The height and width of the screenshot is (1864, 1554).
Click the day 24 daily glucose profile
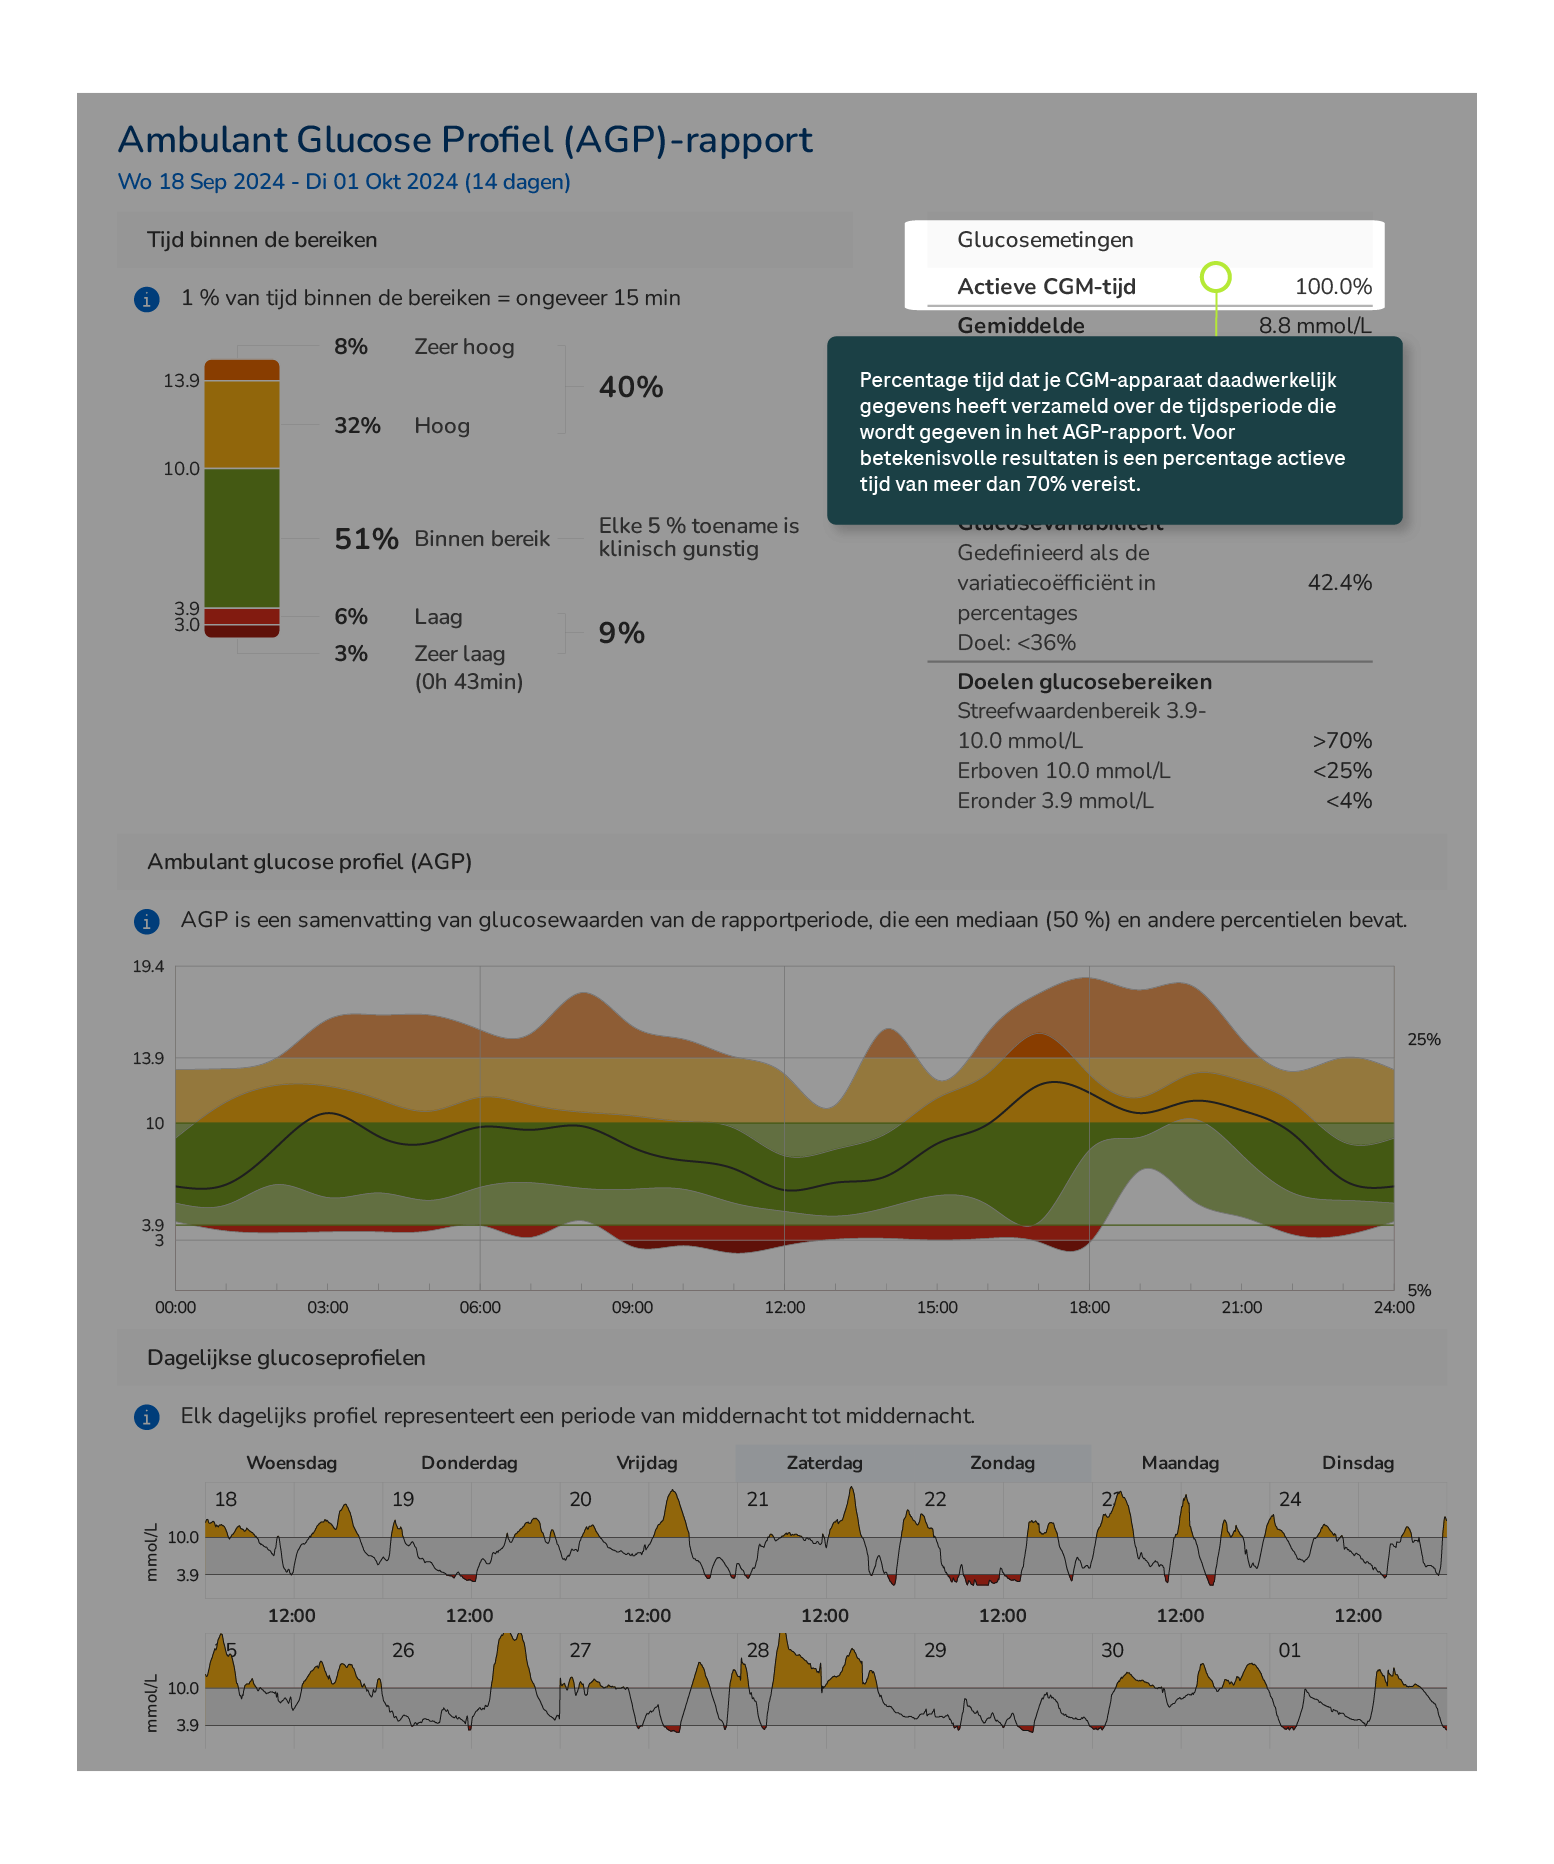click(x=1359, y=1540)
